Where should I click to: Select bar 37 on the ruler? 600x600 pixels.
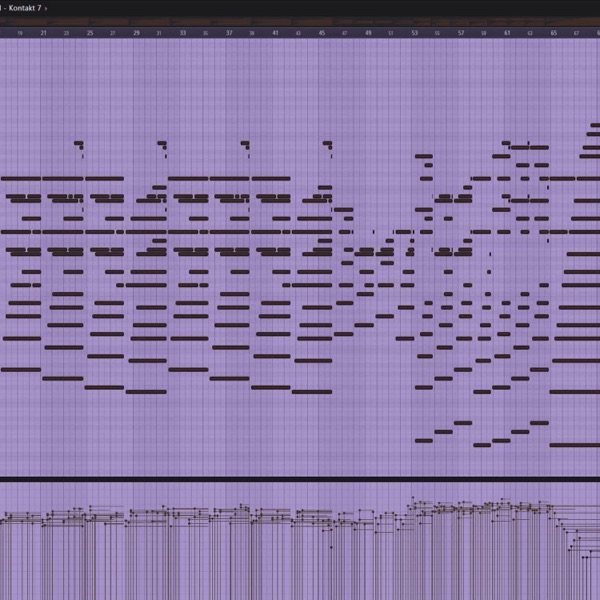tap(229, 33)
